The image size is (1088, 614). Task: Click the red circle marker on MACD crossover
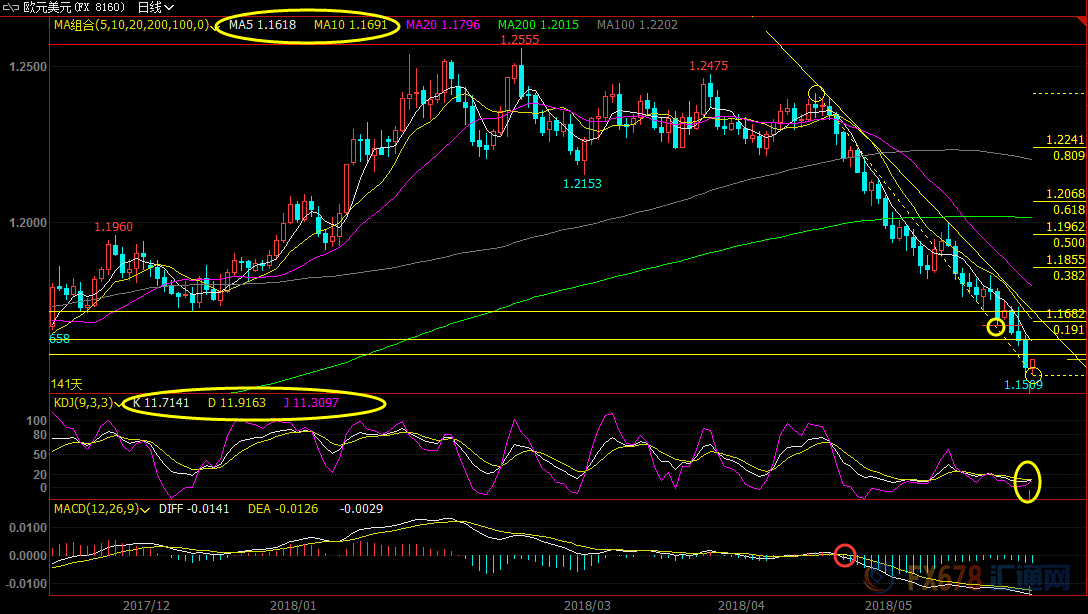point(845,554)
